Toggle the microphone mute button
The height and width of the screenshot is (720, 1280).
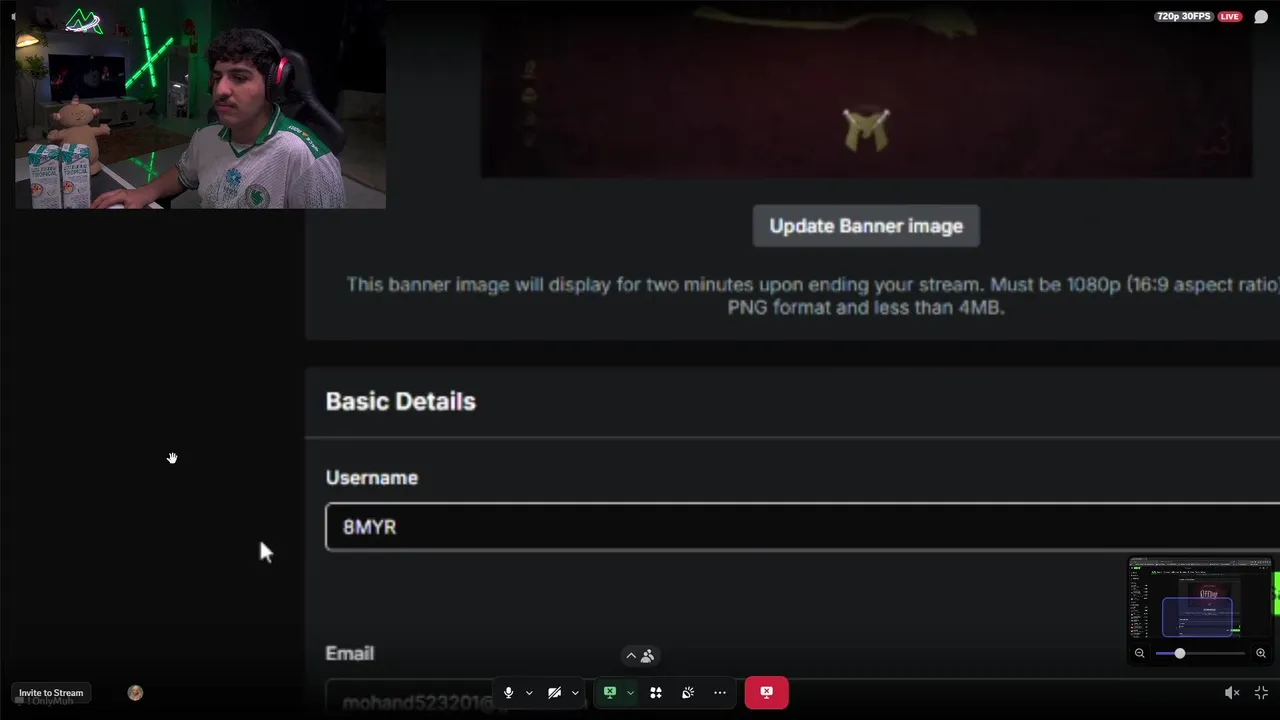coord(508,692)
